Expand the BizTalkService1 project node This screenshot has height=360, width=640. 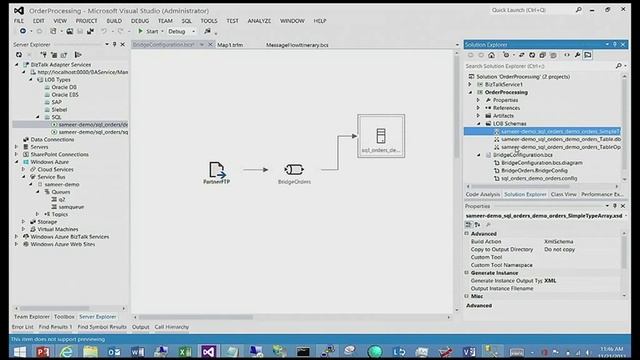pos(470,84)
